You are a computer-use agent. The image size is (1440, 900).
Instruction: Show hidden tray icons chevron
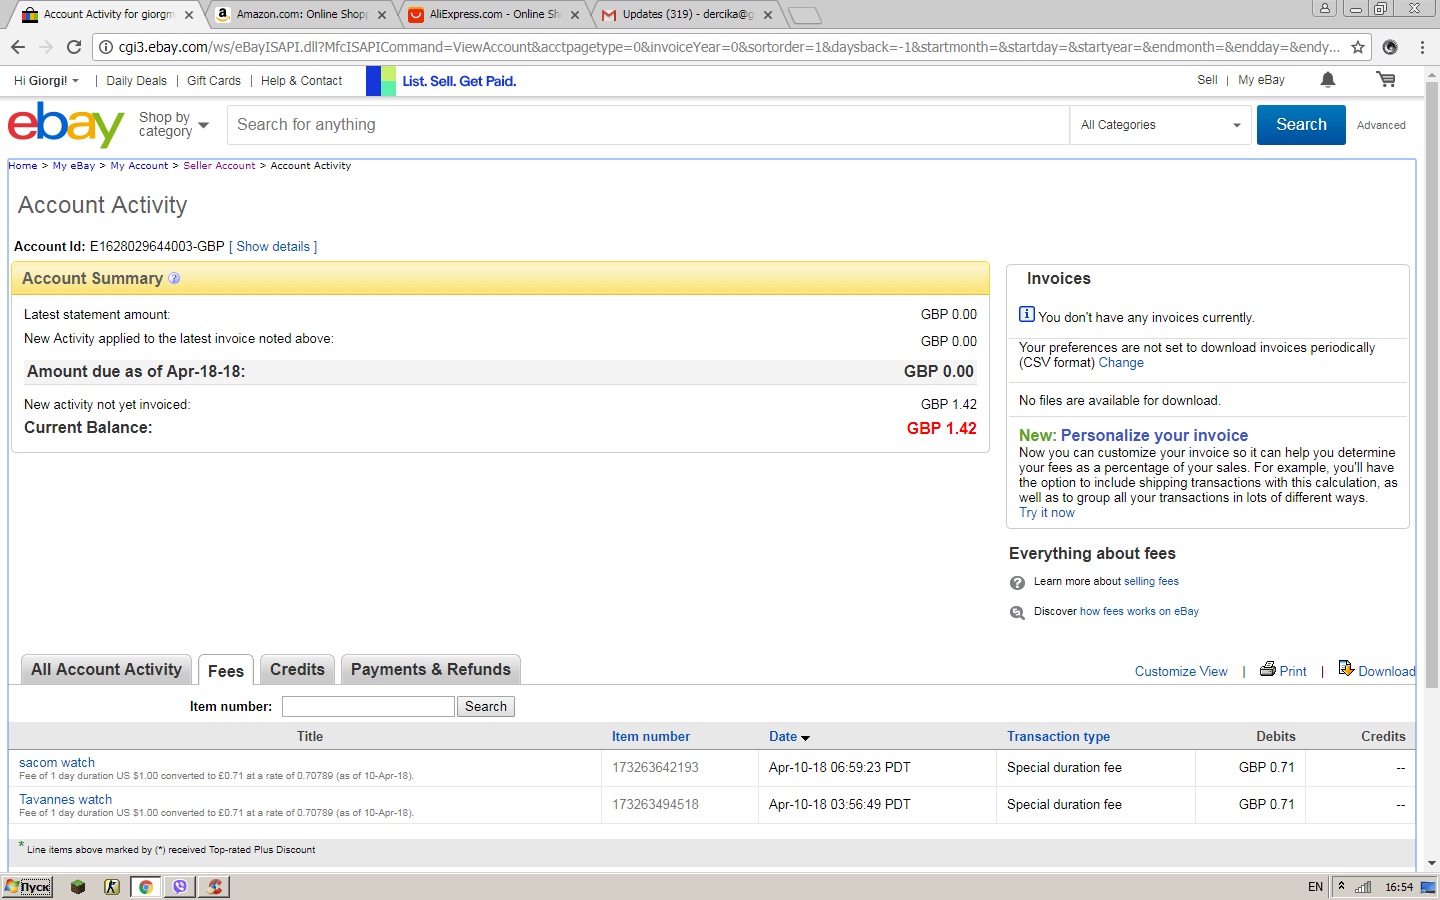[1342, 887]
